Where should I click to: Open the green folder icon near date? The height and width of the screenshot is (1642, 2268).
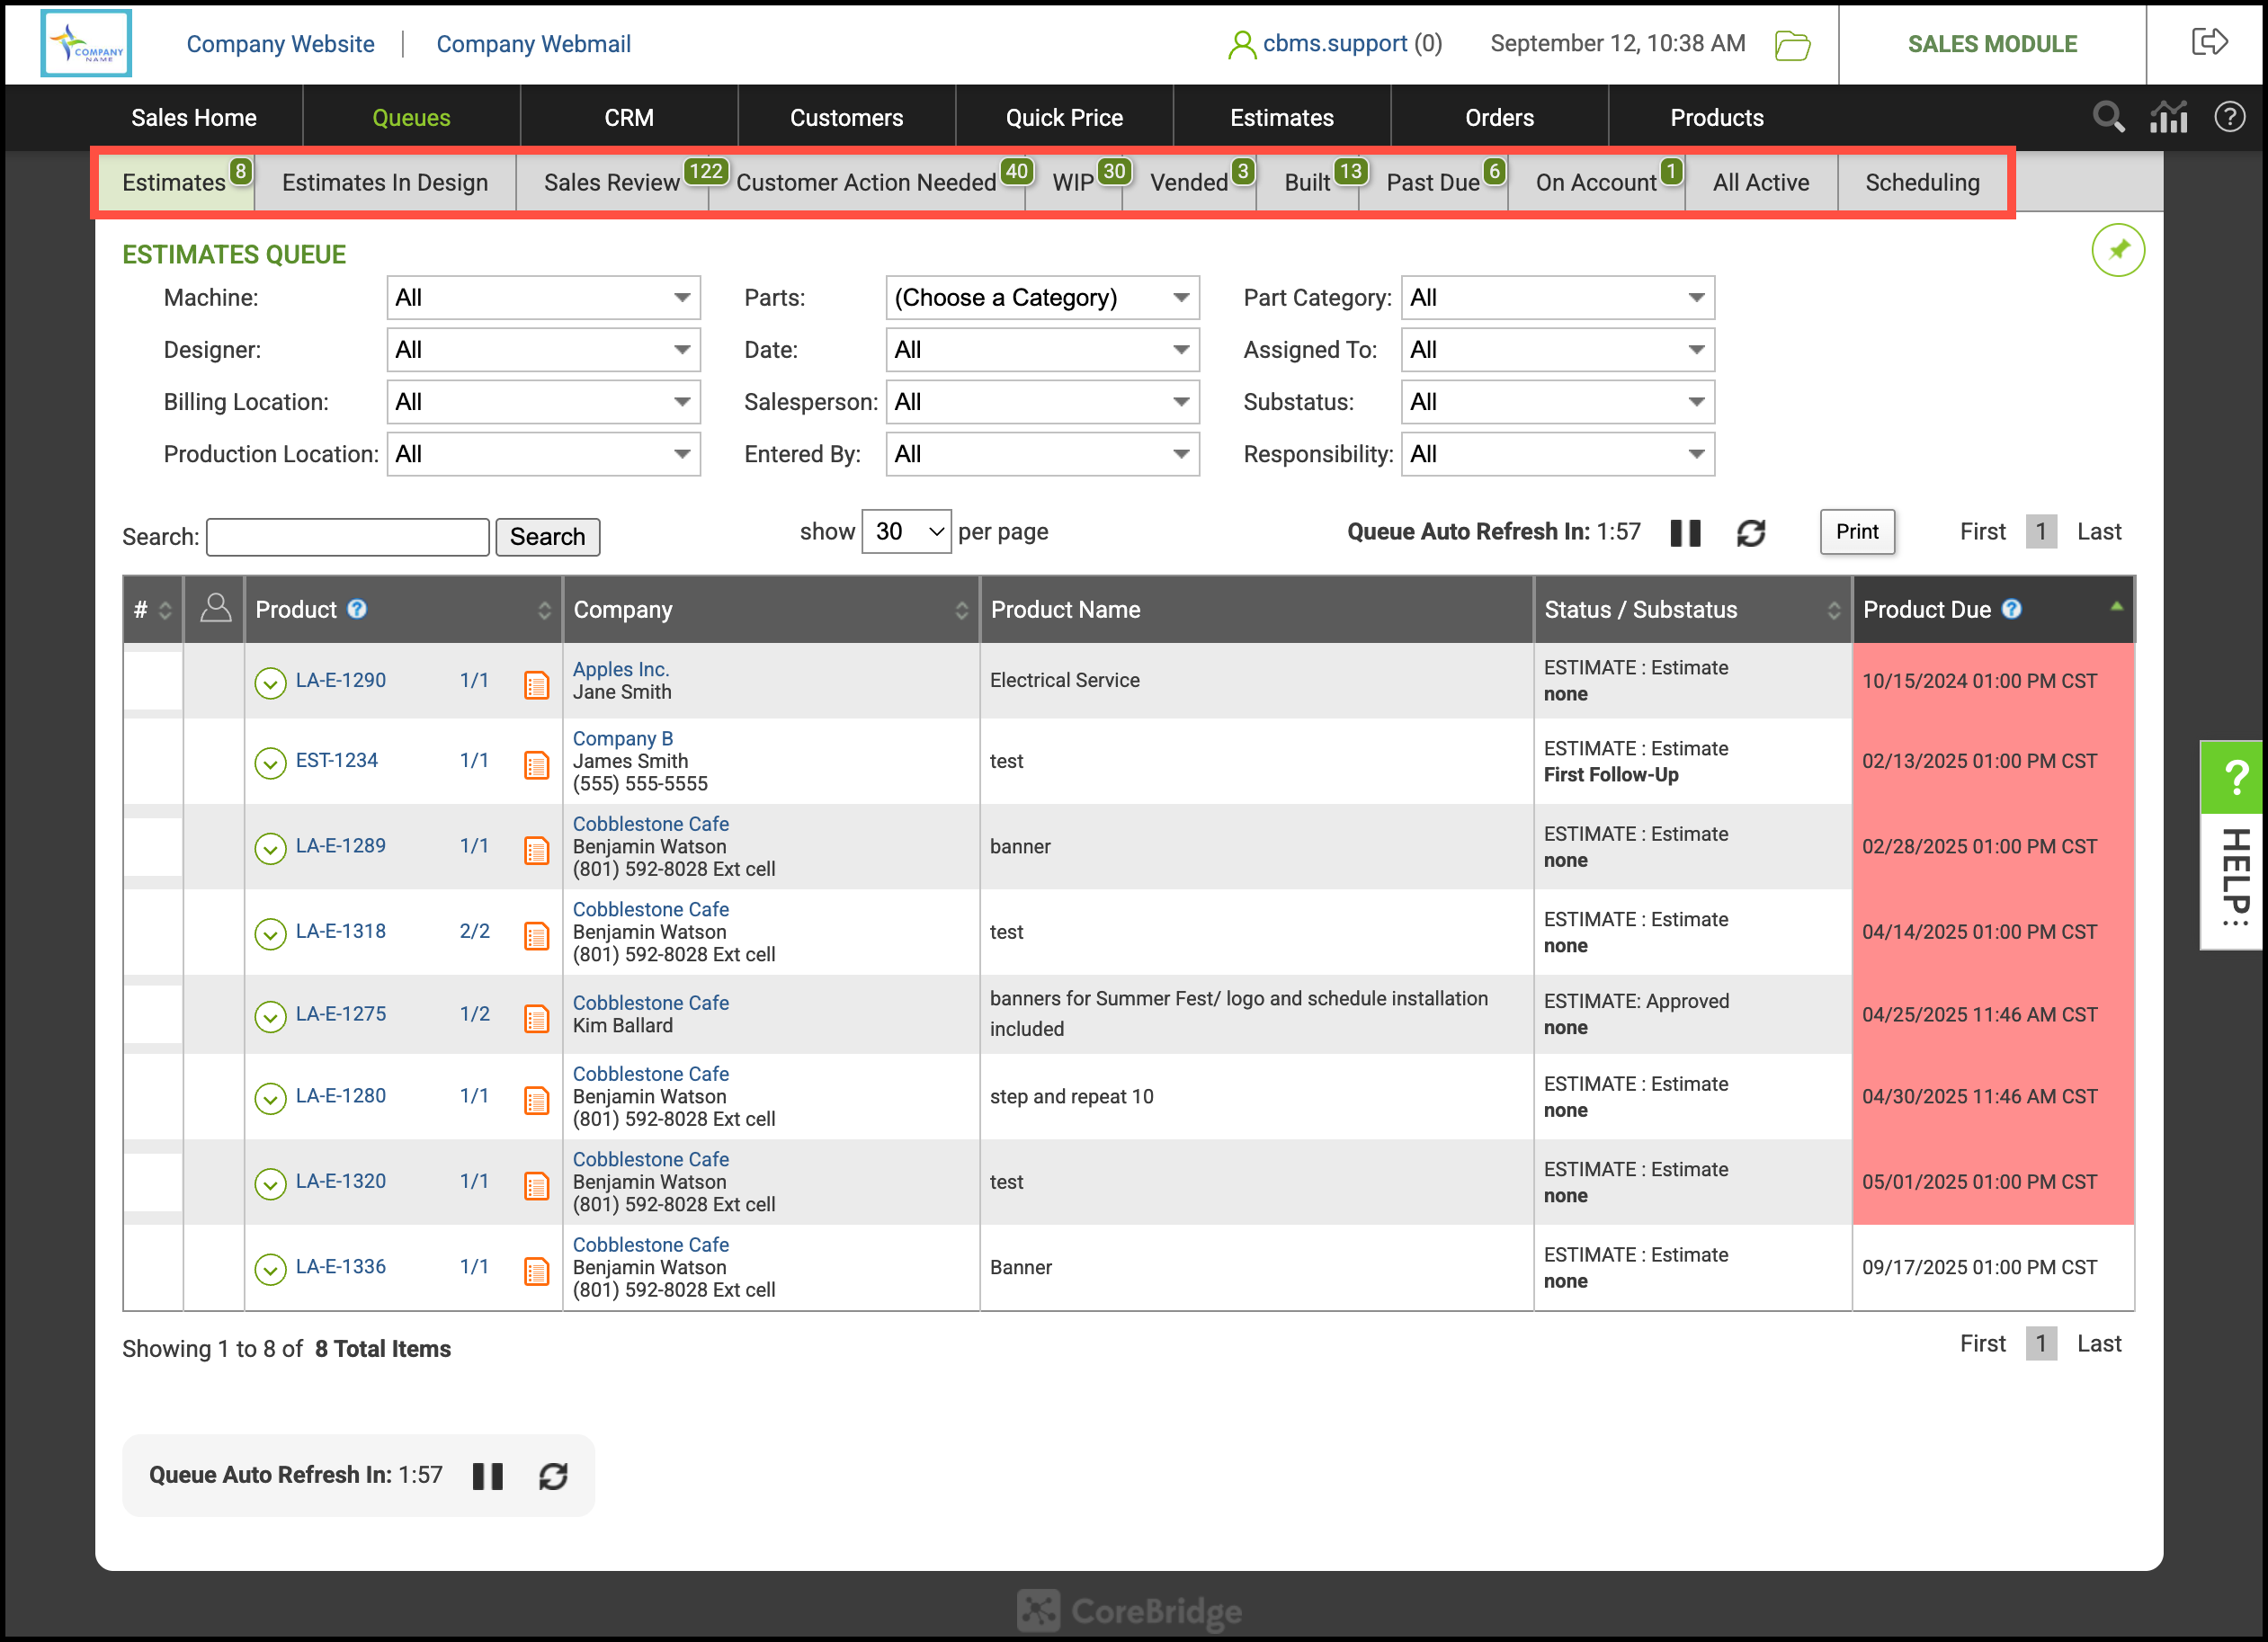point(1792,45)
